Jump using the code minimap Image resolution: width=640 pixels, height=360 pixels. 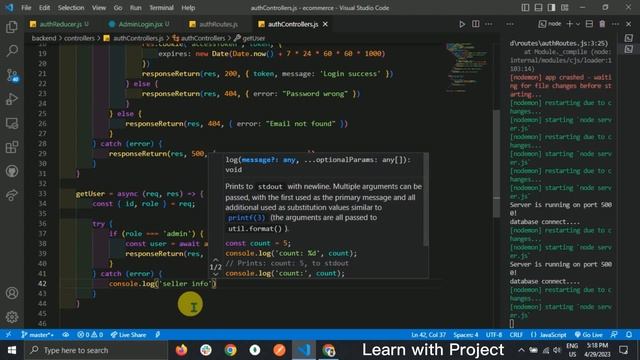tap(467, 67)
